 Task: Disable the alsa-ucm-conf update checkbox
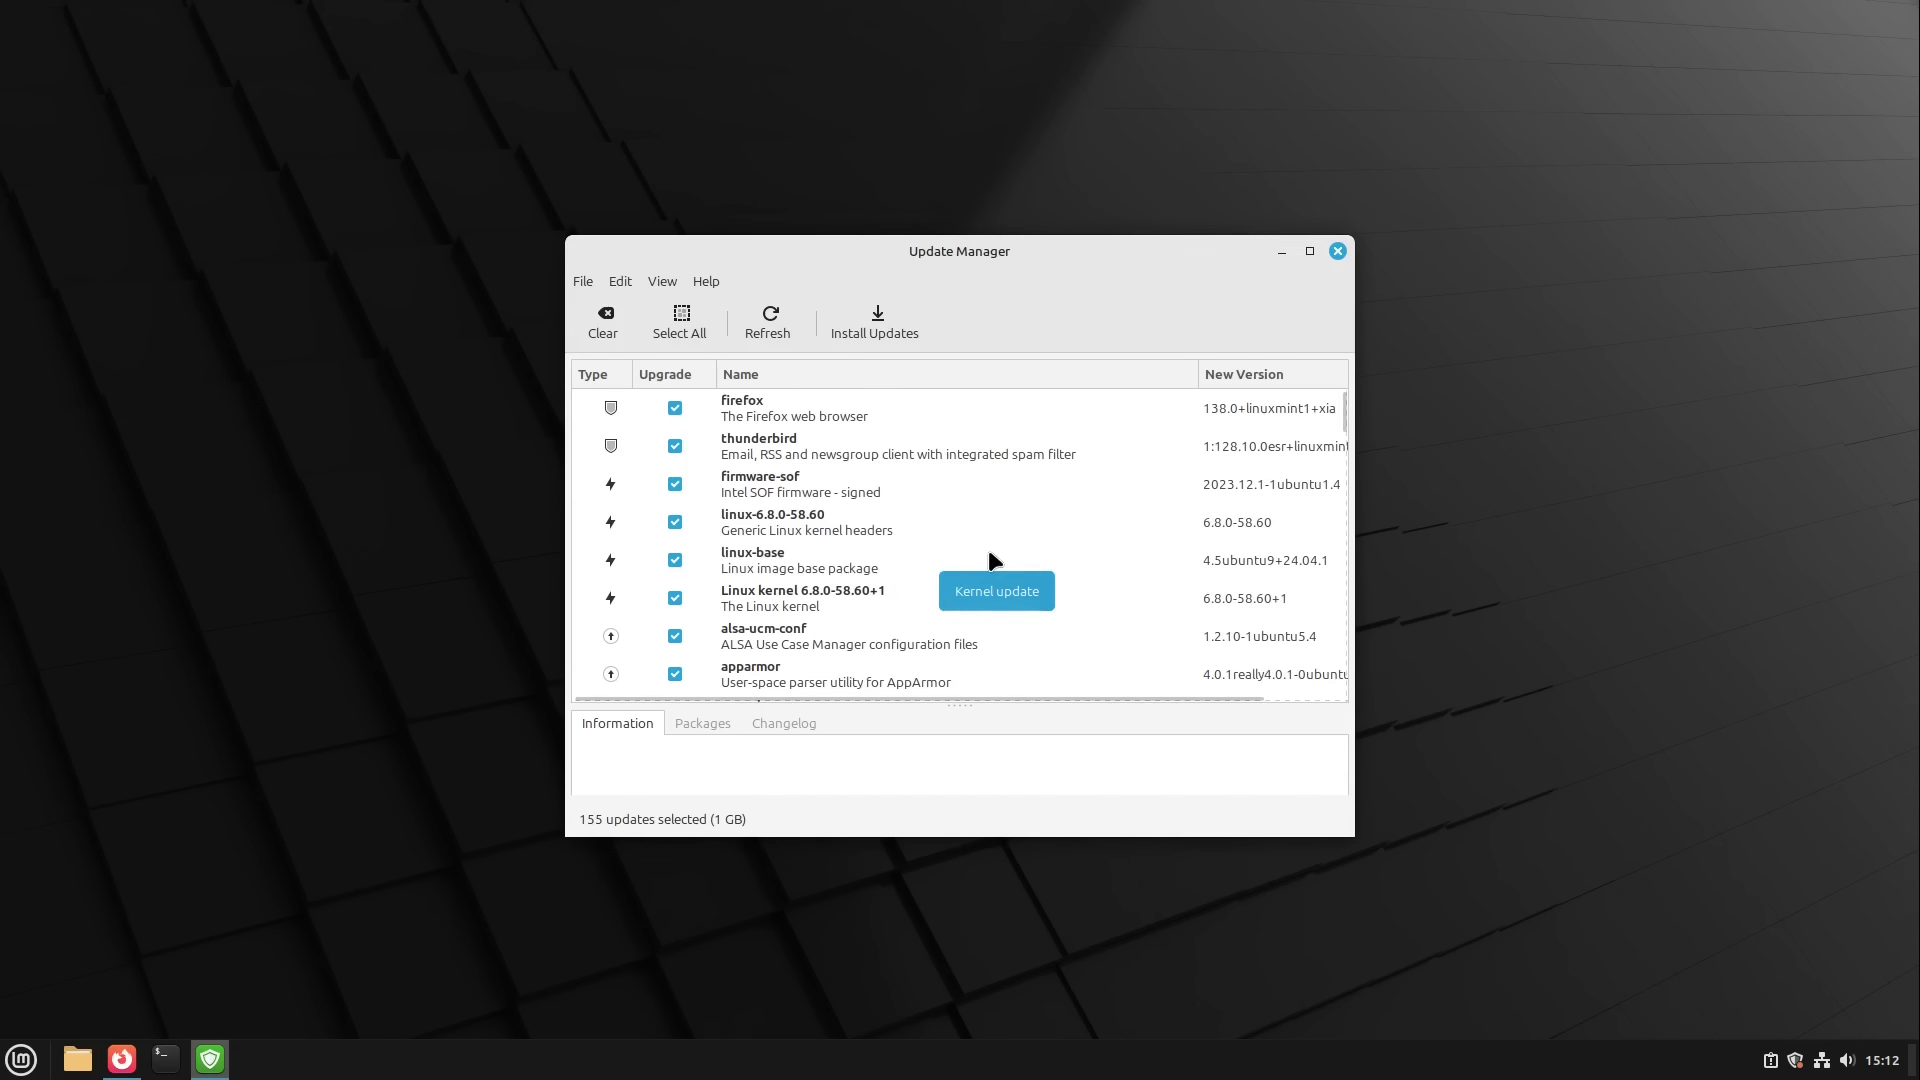(x=675, y=636)
